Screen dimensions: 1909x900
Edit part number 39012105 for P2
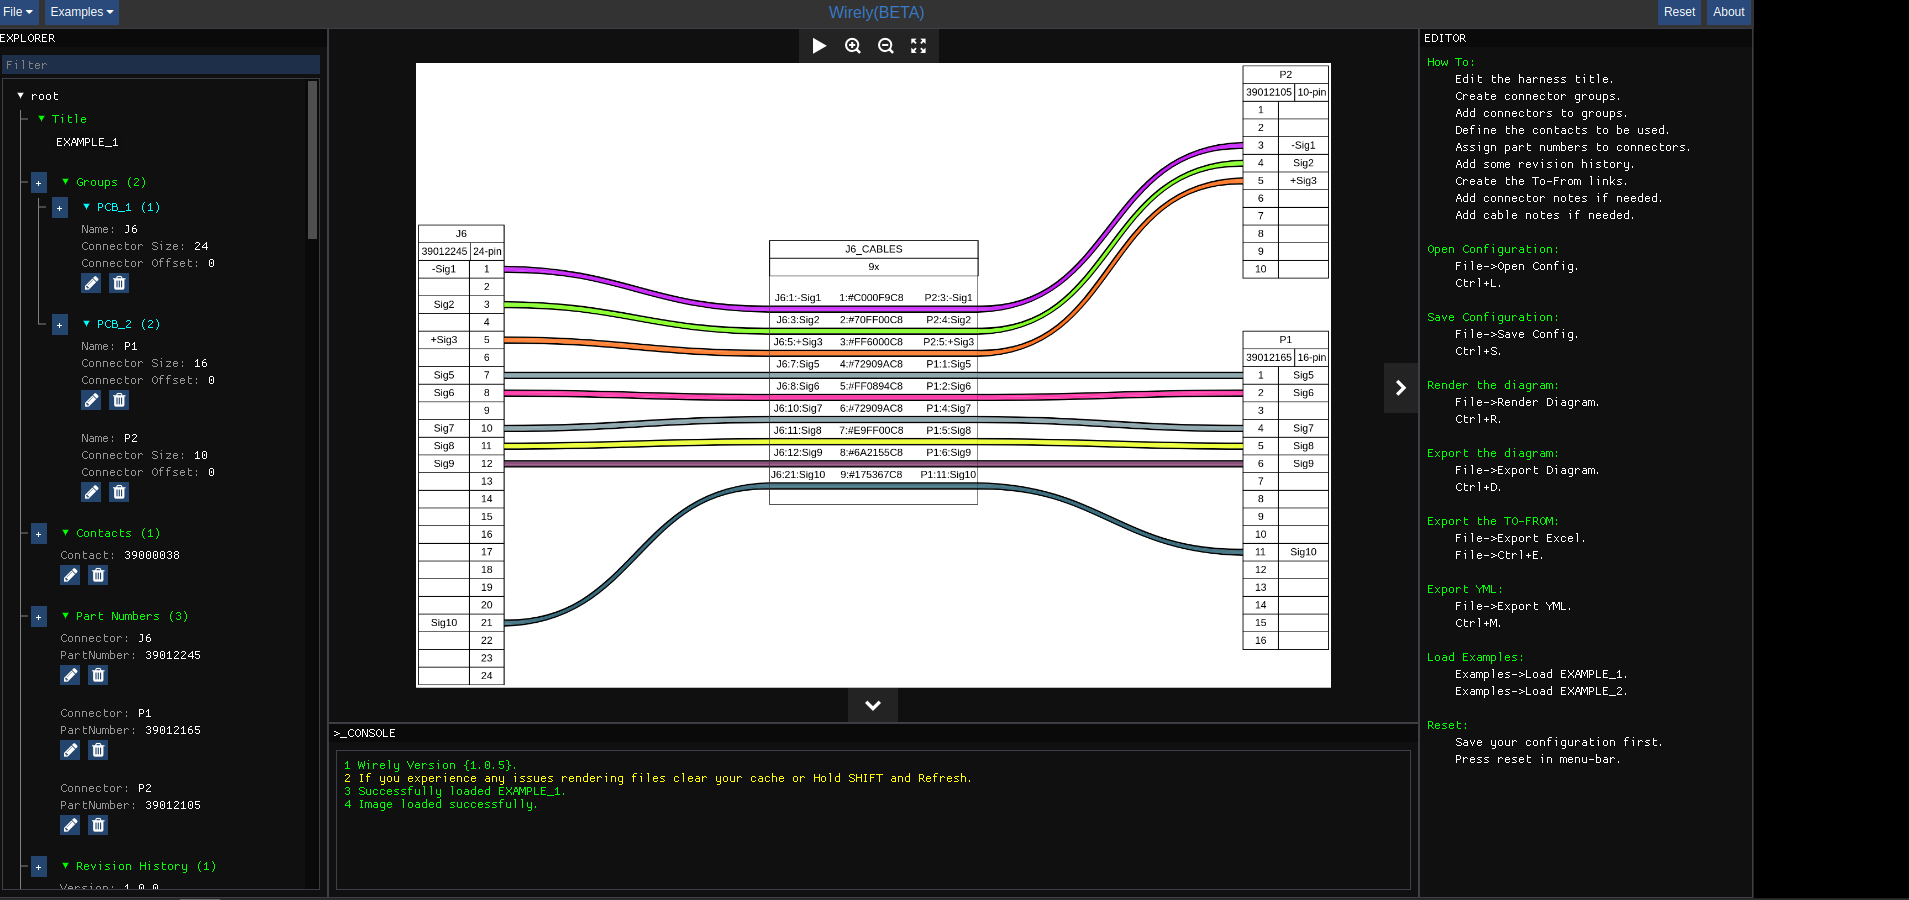tap(70, 825)
